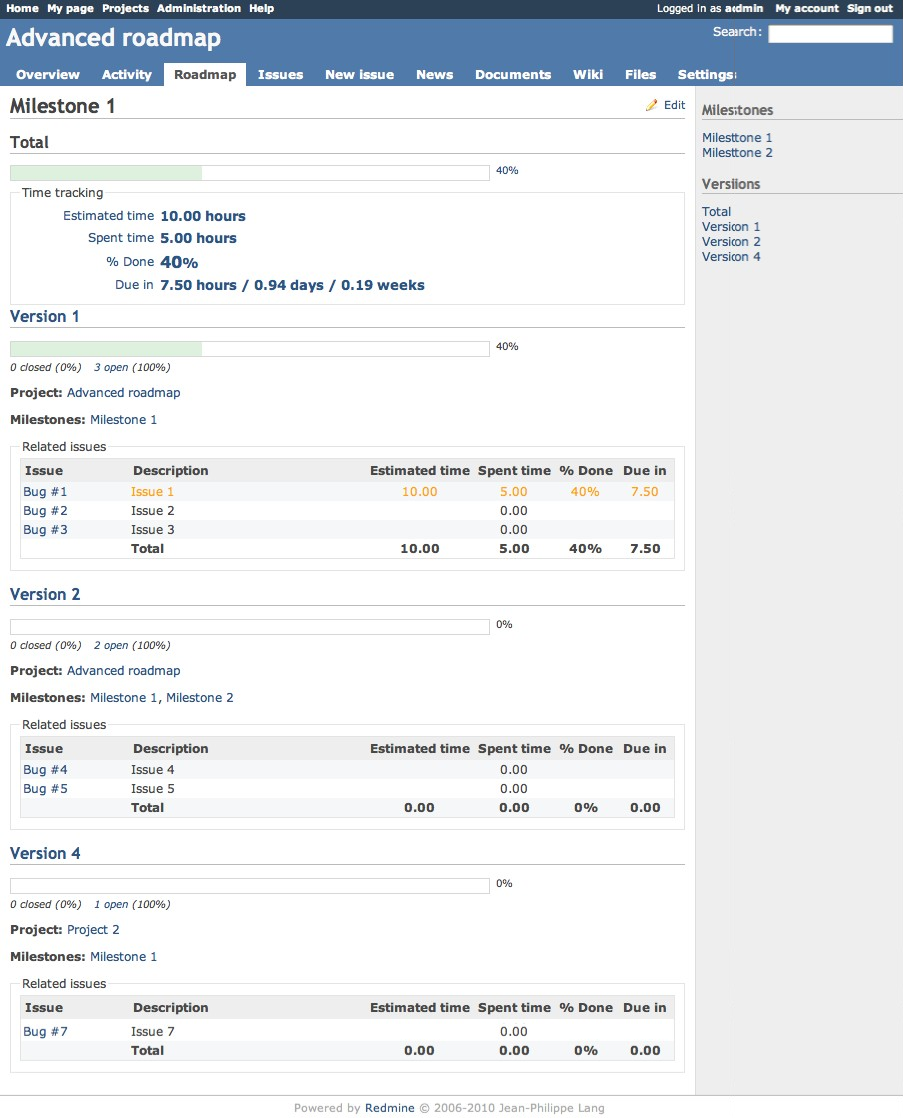Click Version 2 in sidebar
Image resolution: width=903 pixels, height=1118 pixels.
pos(731,242)
